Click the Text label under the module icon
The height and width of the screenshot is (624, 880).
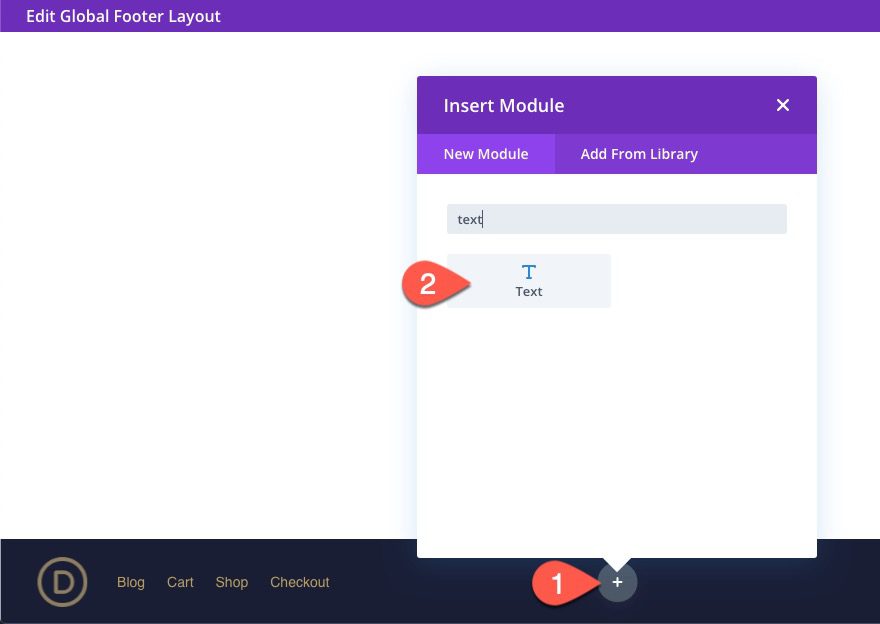(x=528, y=291)
